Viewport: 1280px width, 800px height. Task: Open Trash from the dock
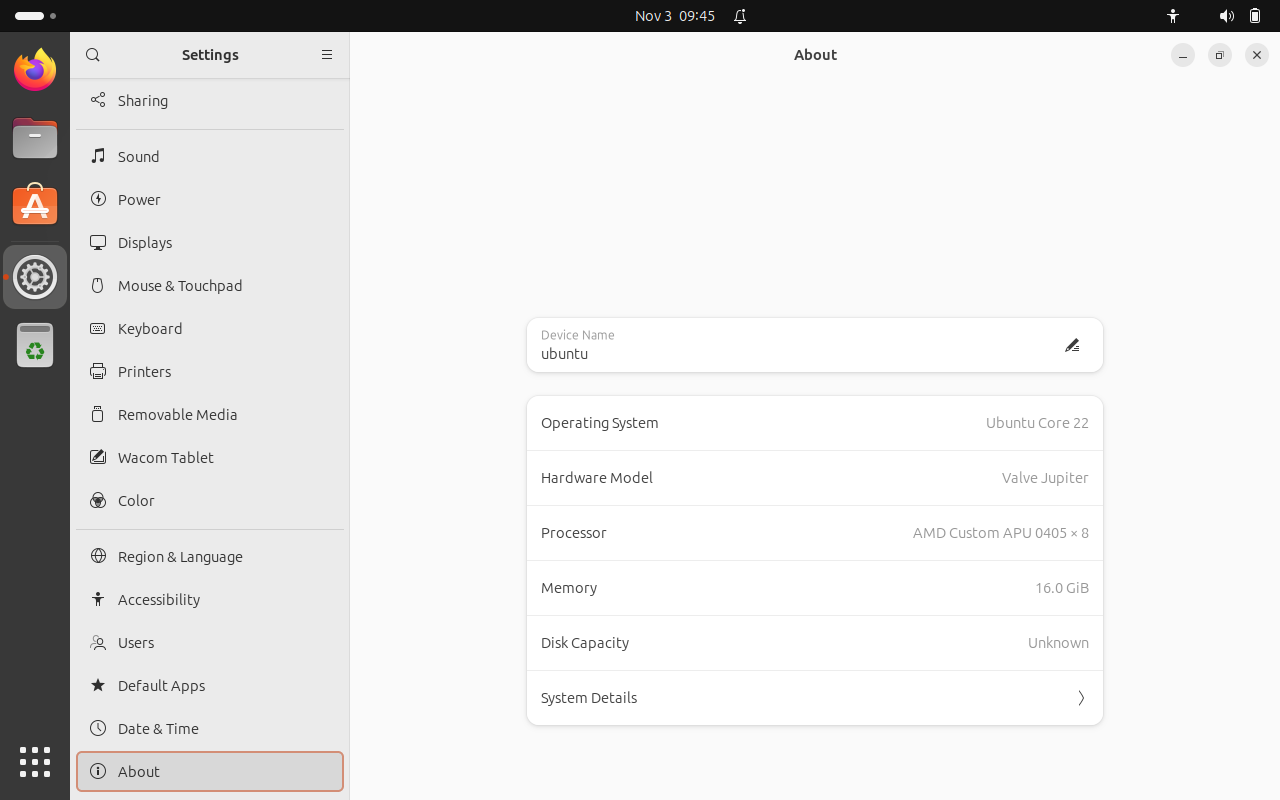click(x=35, y=345)
